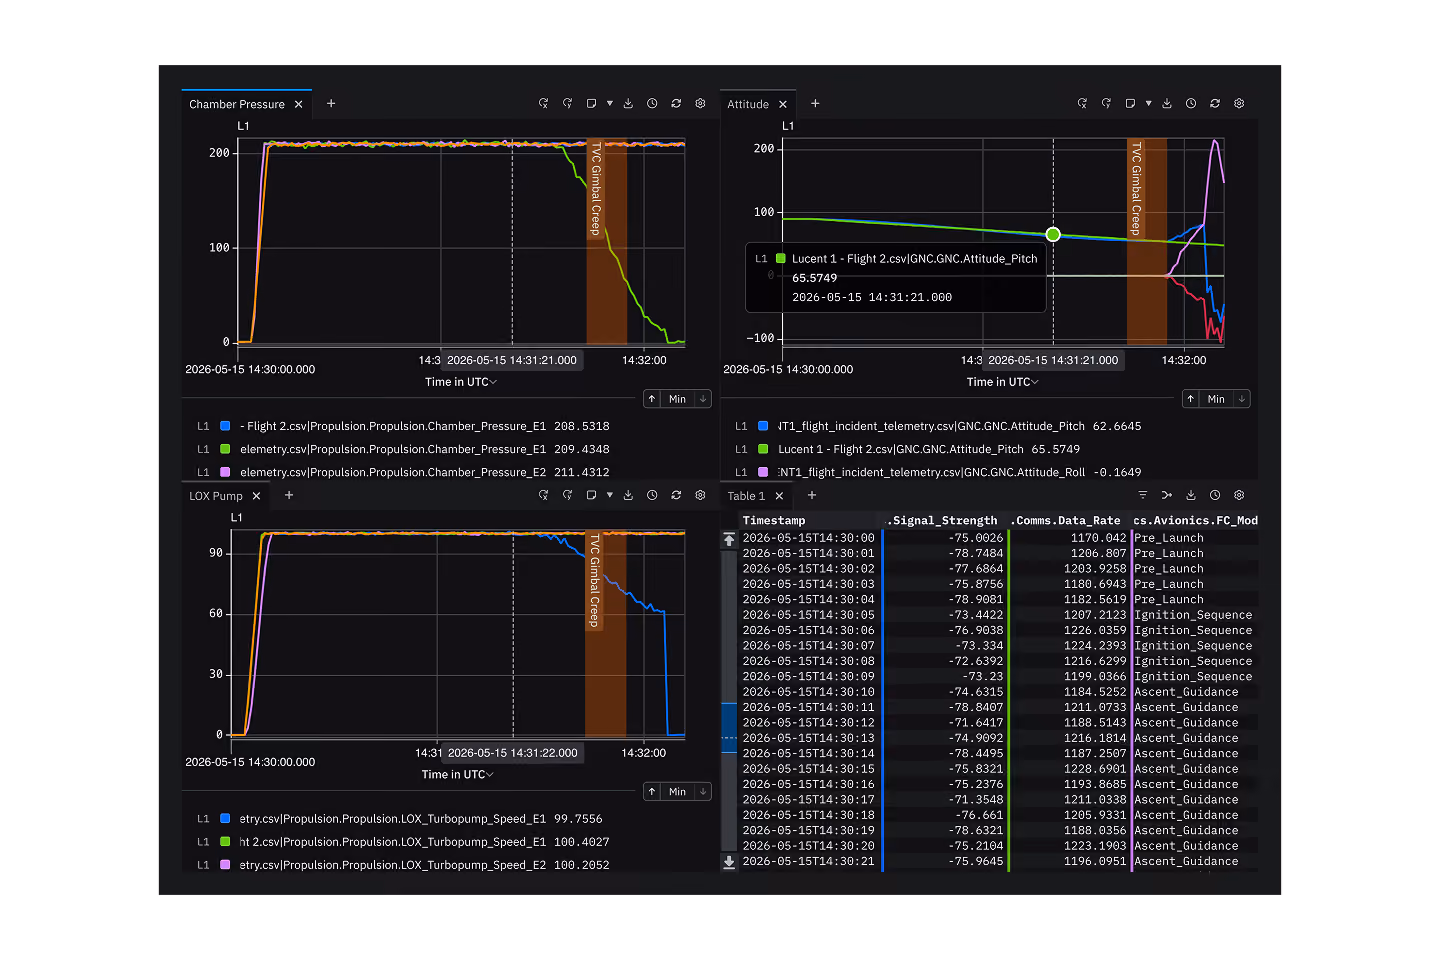The height and width of the screenshot is (960, 1440).
Task: Download Table 1 data
Action: (1191, 495)
